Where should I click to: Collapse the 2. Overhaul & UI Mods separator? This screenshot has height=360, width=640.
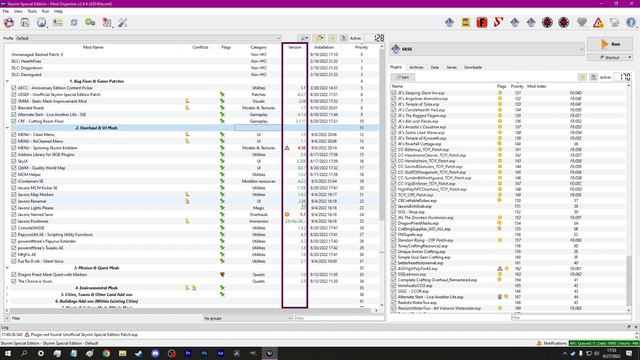coord(7,128)
